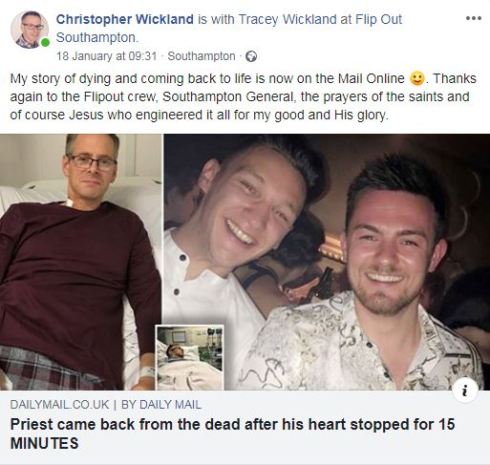Open the Flip Out Southampton location link
Screen dimensions: 490x465
point(229,28)
